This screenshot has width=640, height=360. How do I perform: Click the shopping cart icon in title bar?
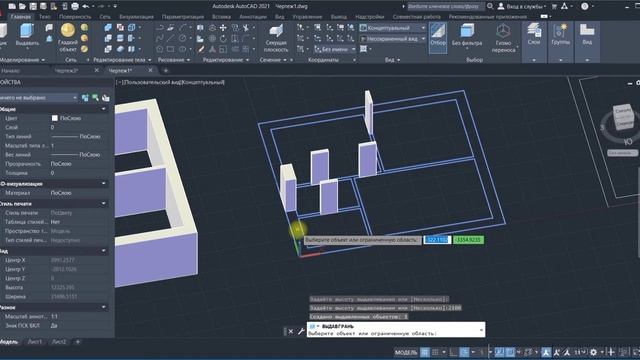tap(554, 7)
